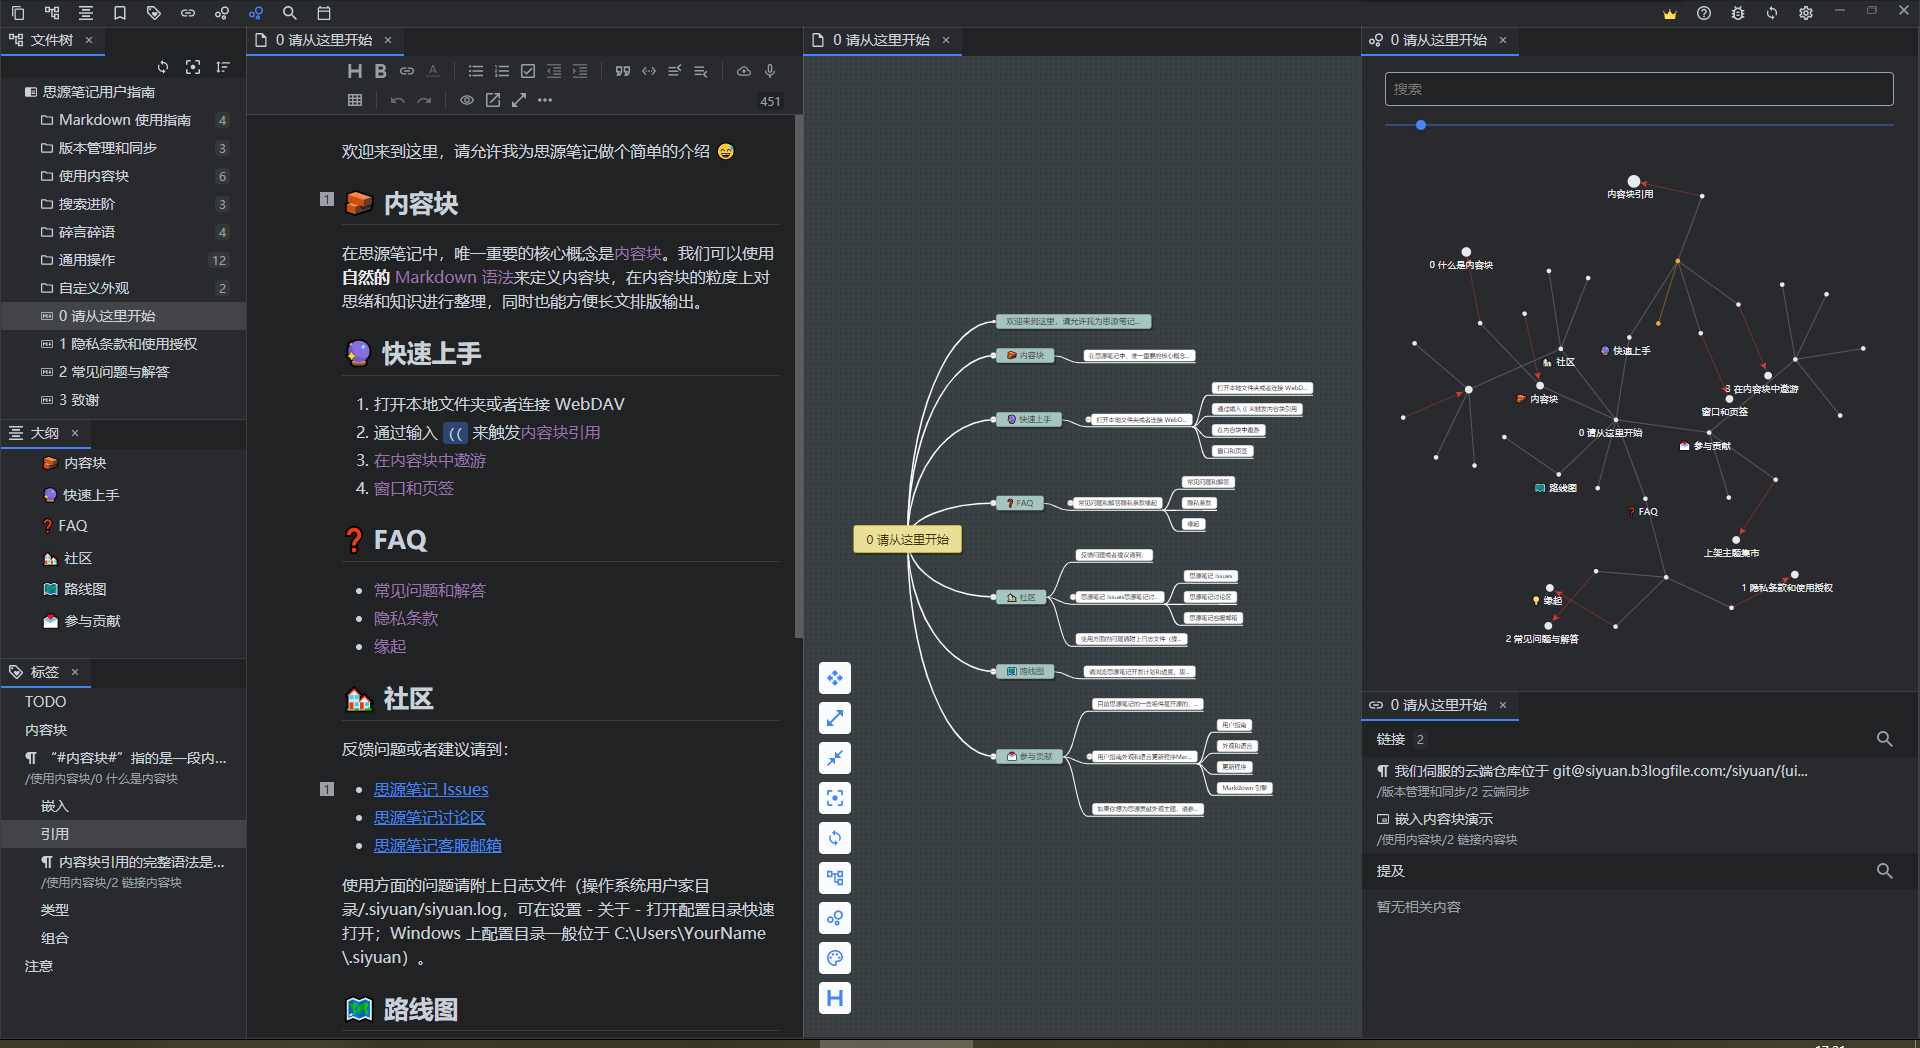The image size is (1920, 1048).
Task: Toggle mind map collapse arrows button
Action: pyautogui.click(x=835, y=758)
